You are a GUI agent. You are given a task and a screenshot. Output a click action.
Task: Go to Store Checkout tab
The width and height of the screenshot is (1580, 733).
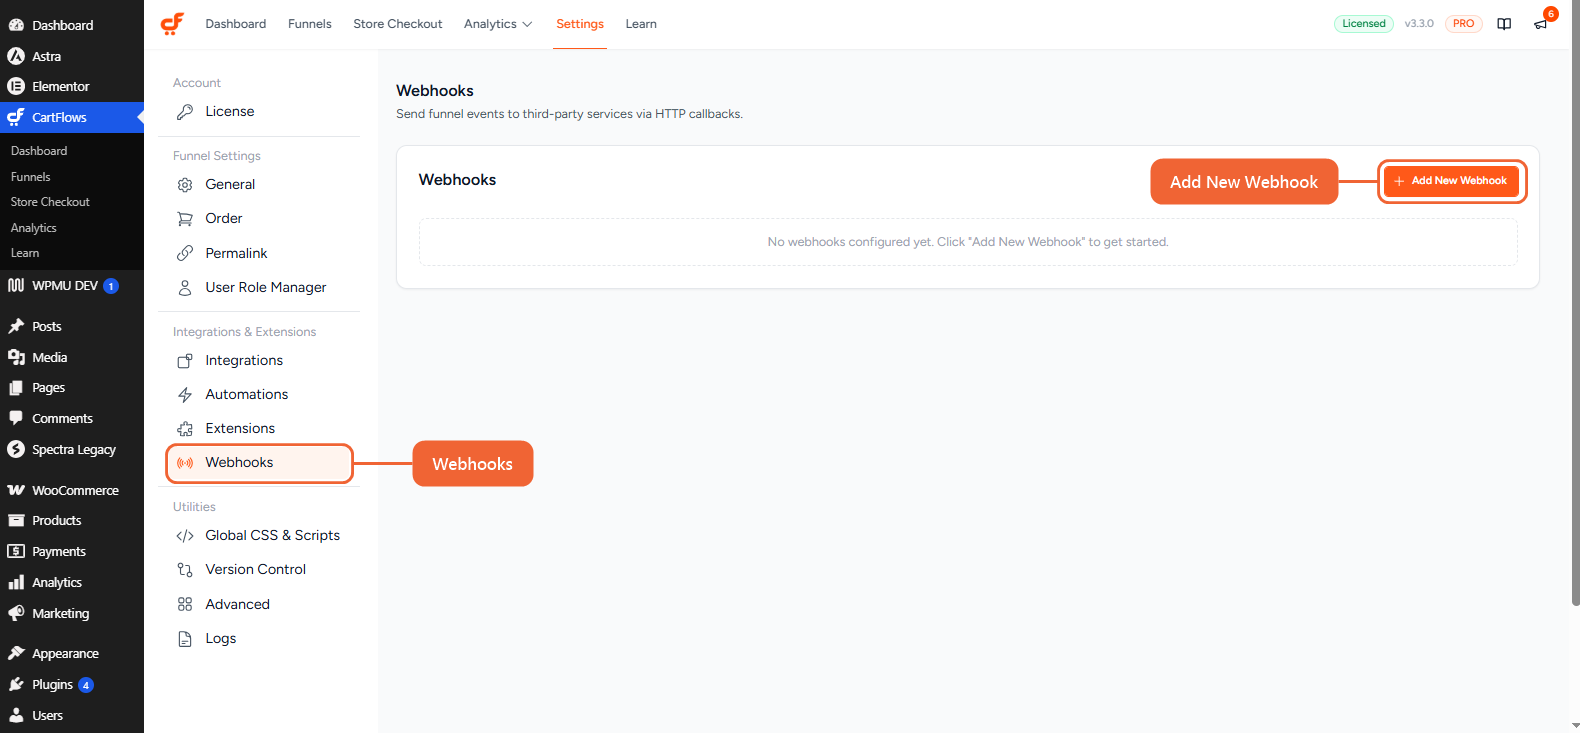[398, 24]
